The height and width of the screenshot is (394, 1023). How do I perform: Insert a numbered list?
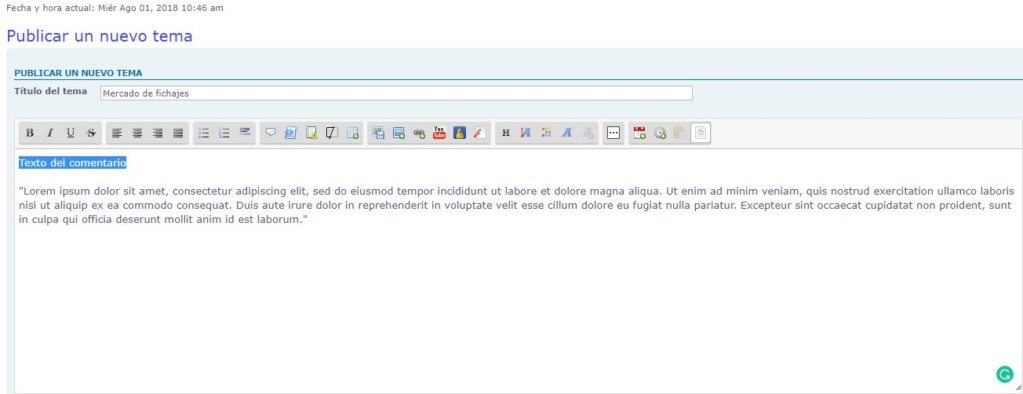(224, 133)
